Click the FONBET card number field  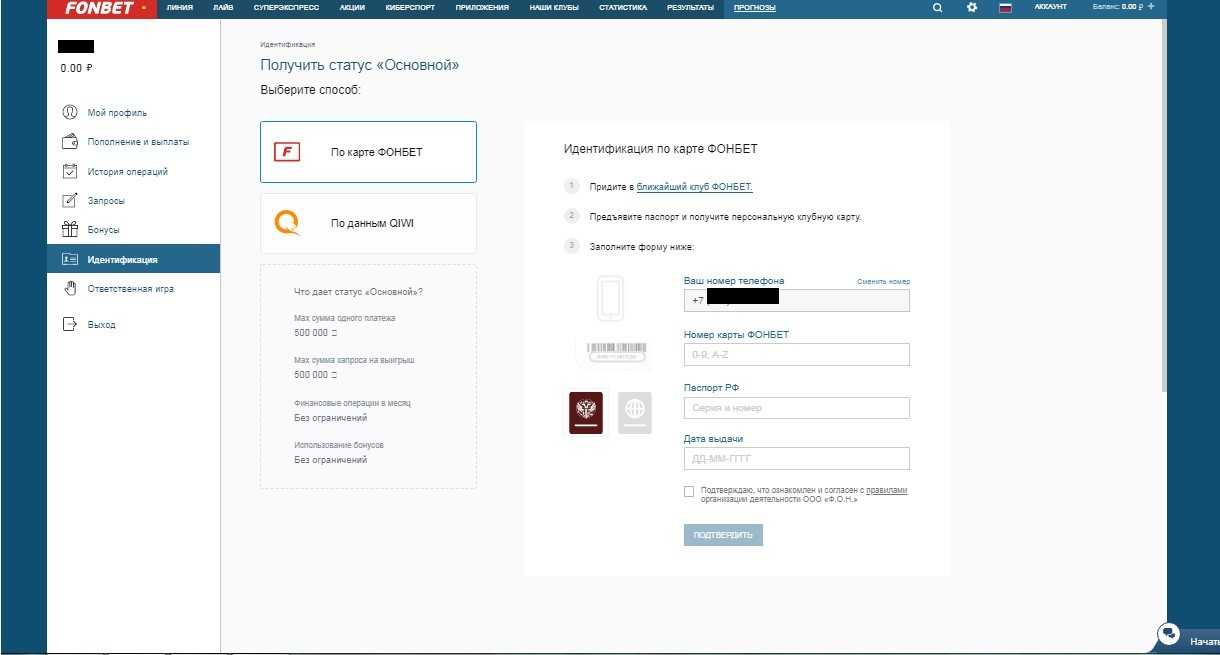click(x=797, y=354)
